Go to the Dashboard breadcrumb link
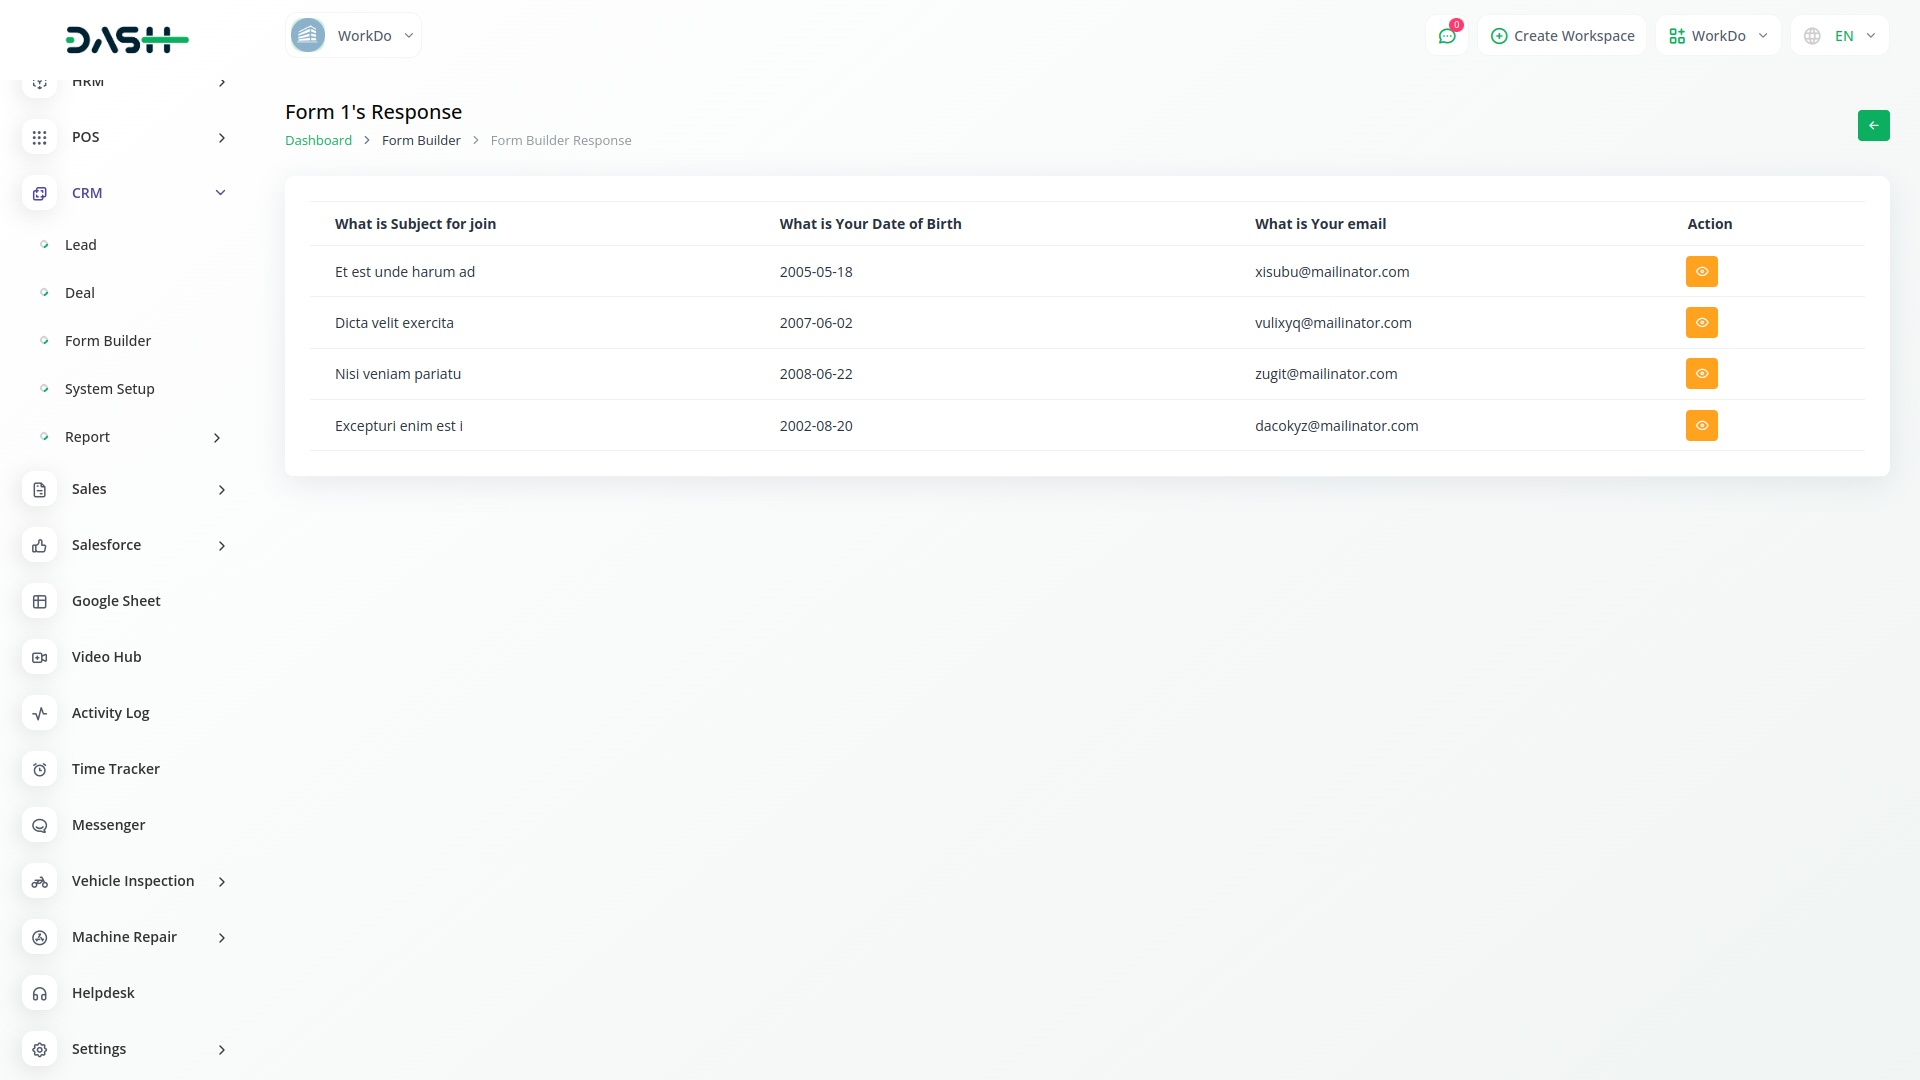Image resolution: width=1920 pixels, height=1080 pixels. pyautogui.click(x=318, y=141)
